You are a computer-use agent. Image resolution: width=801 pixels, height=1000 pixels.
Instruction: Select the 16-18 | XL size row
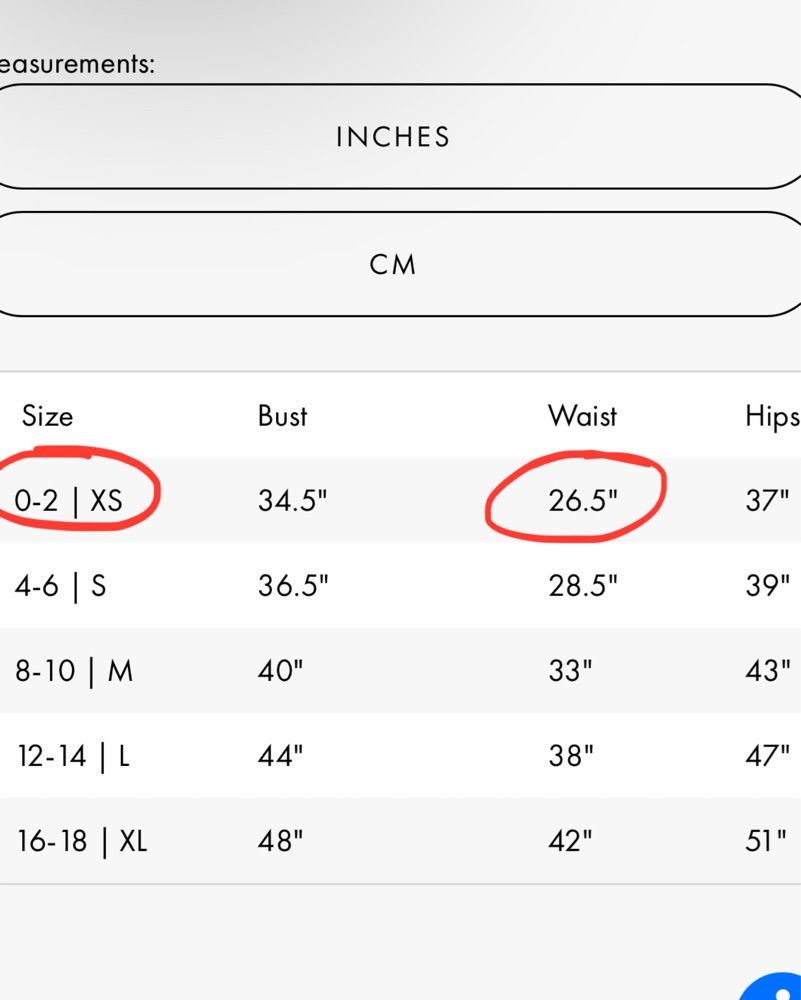point(400,841)
